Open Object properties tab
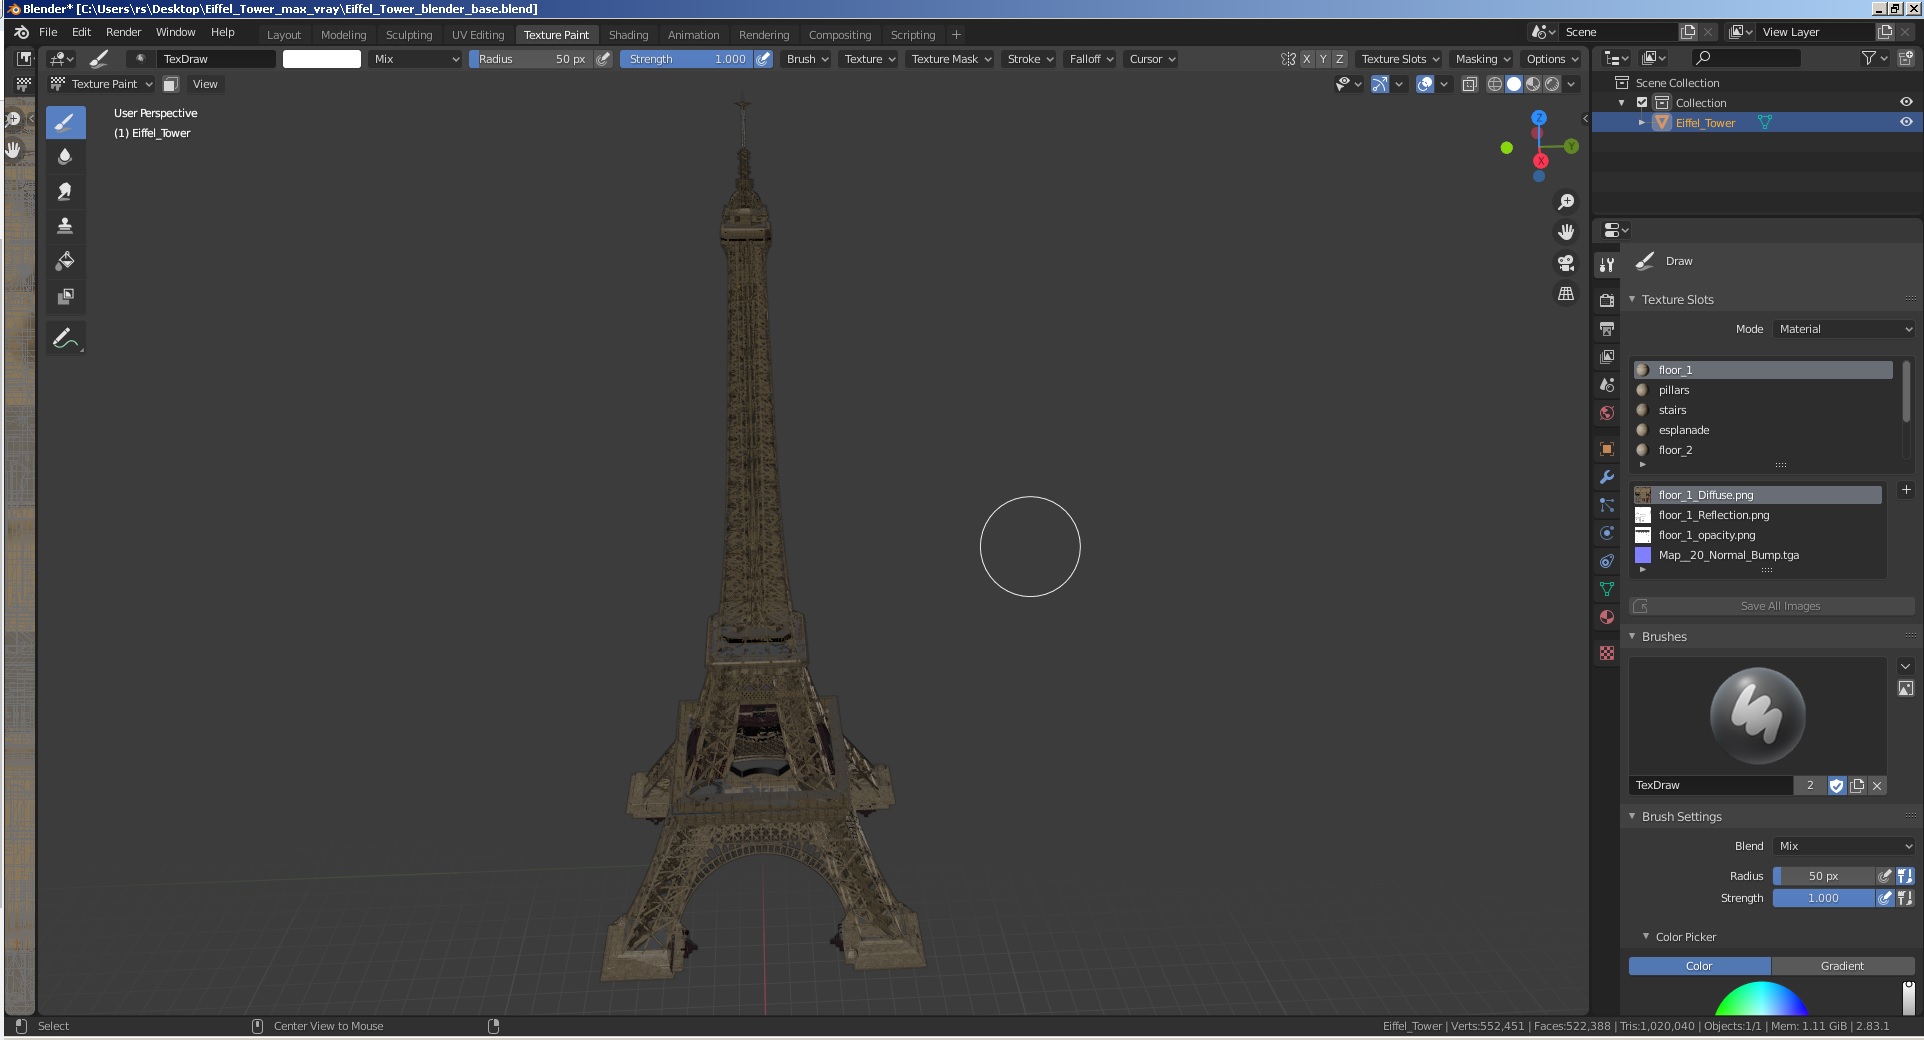Viewport: 1924px width, 1040px height. tap(1607, 449)
